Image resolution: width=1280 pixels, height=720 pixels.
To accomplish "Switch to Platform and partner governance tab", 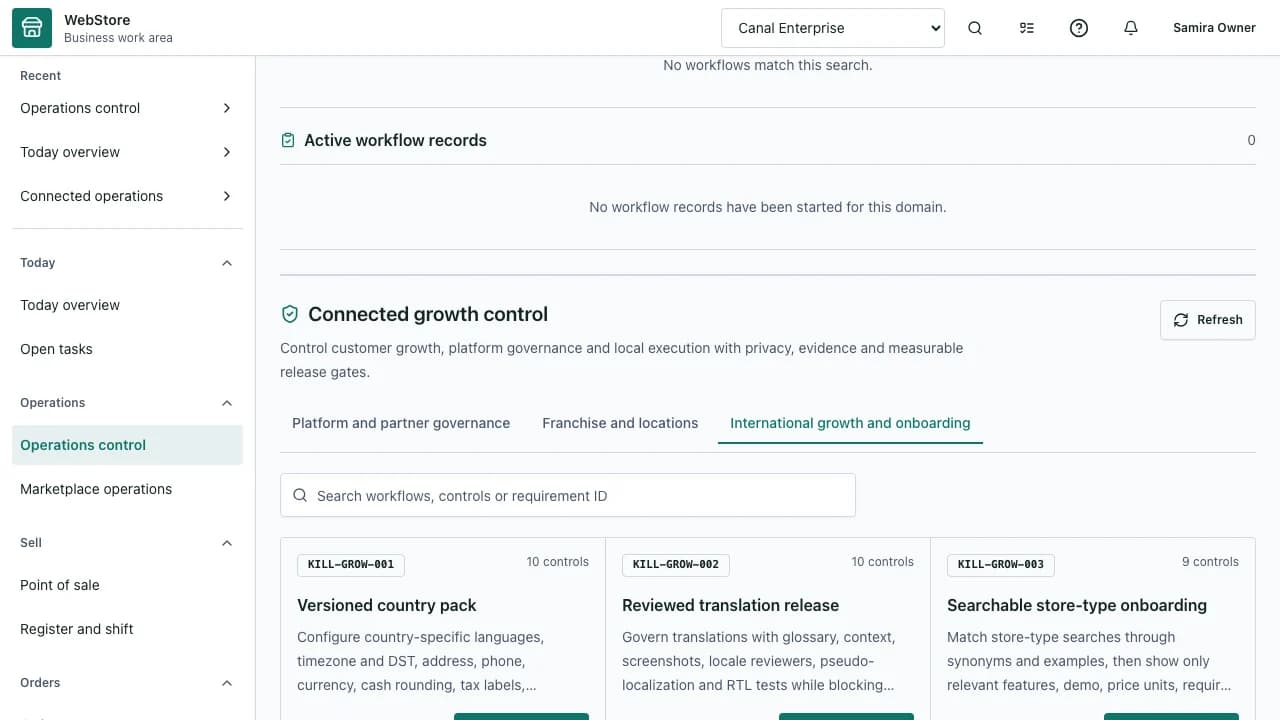I will click(x=401, y=423).
